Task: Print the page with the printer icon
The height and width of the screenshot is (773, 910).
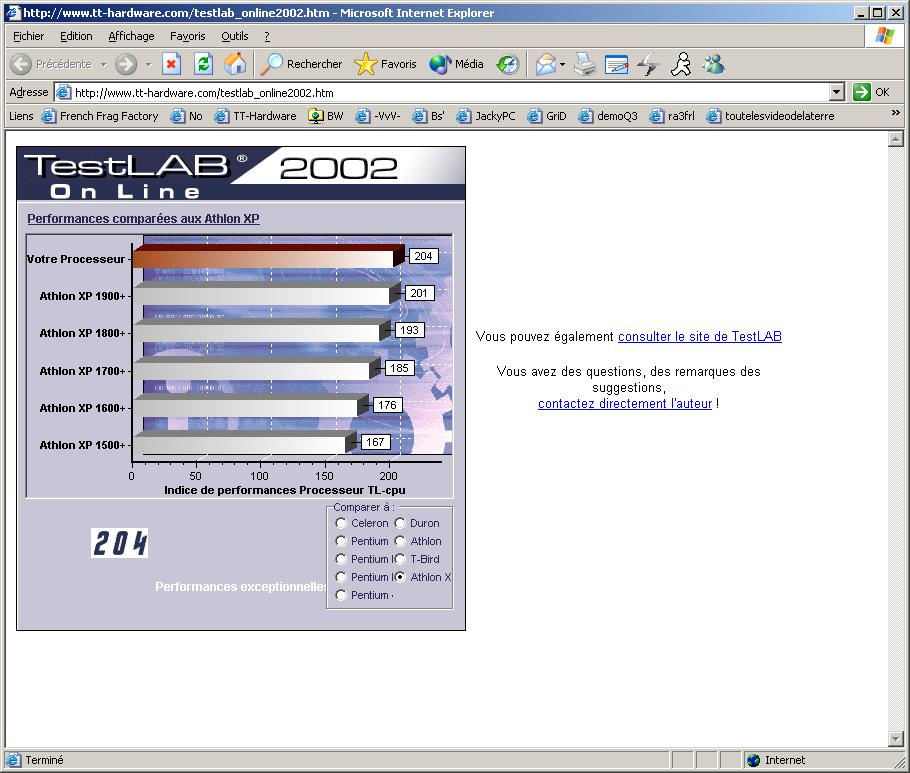Action: pos(585,64)
